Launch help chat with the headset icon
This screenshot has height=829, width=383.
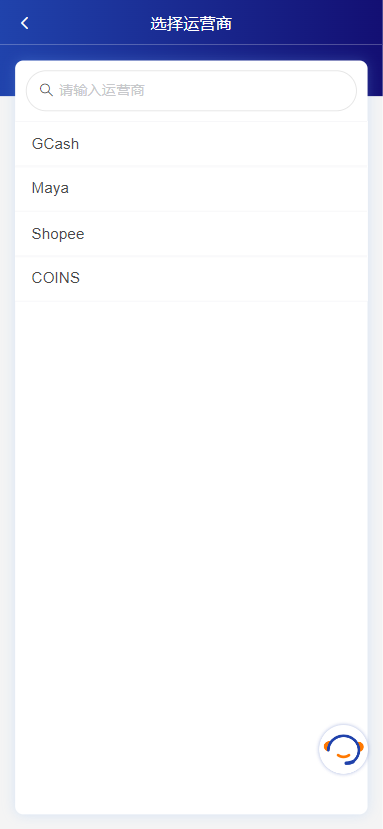343,749
